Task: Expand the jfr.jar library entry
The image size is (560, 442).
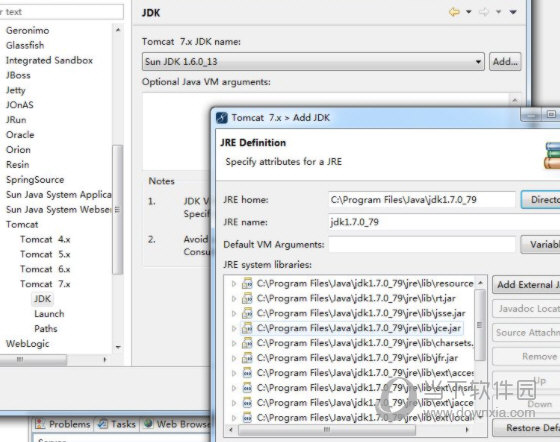Action: 234,358
